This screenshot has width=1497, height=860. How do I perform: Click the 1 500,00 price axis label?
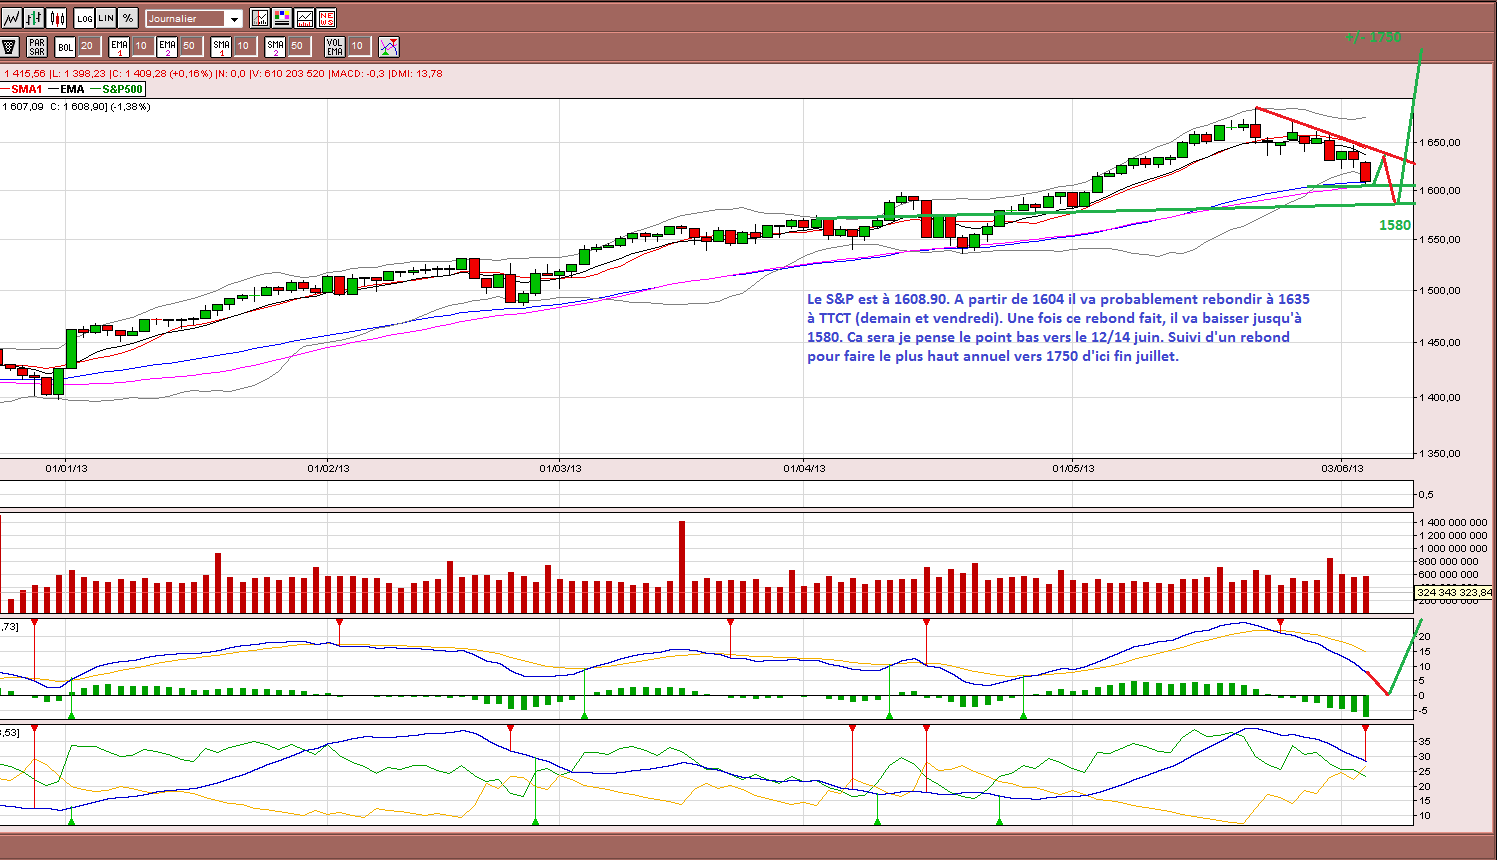[1440, 291]
